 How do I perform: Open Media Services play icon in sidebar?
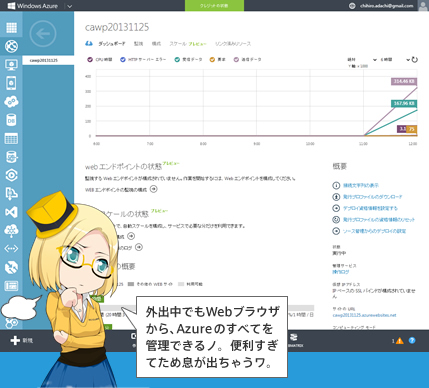coord(11,175)
